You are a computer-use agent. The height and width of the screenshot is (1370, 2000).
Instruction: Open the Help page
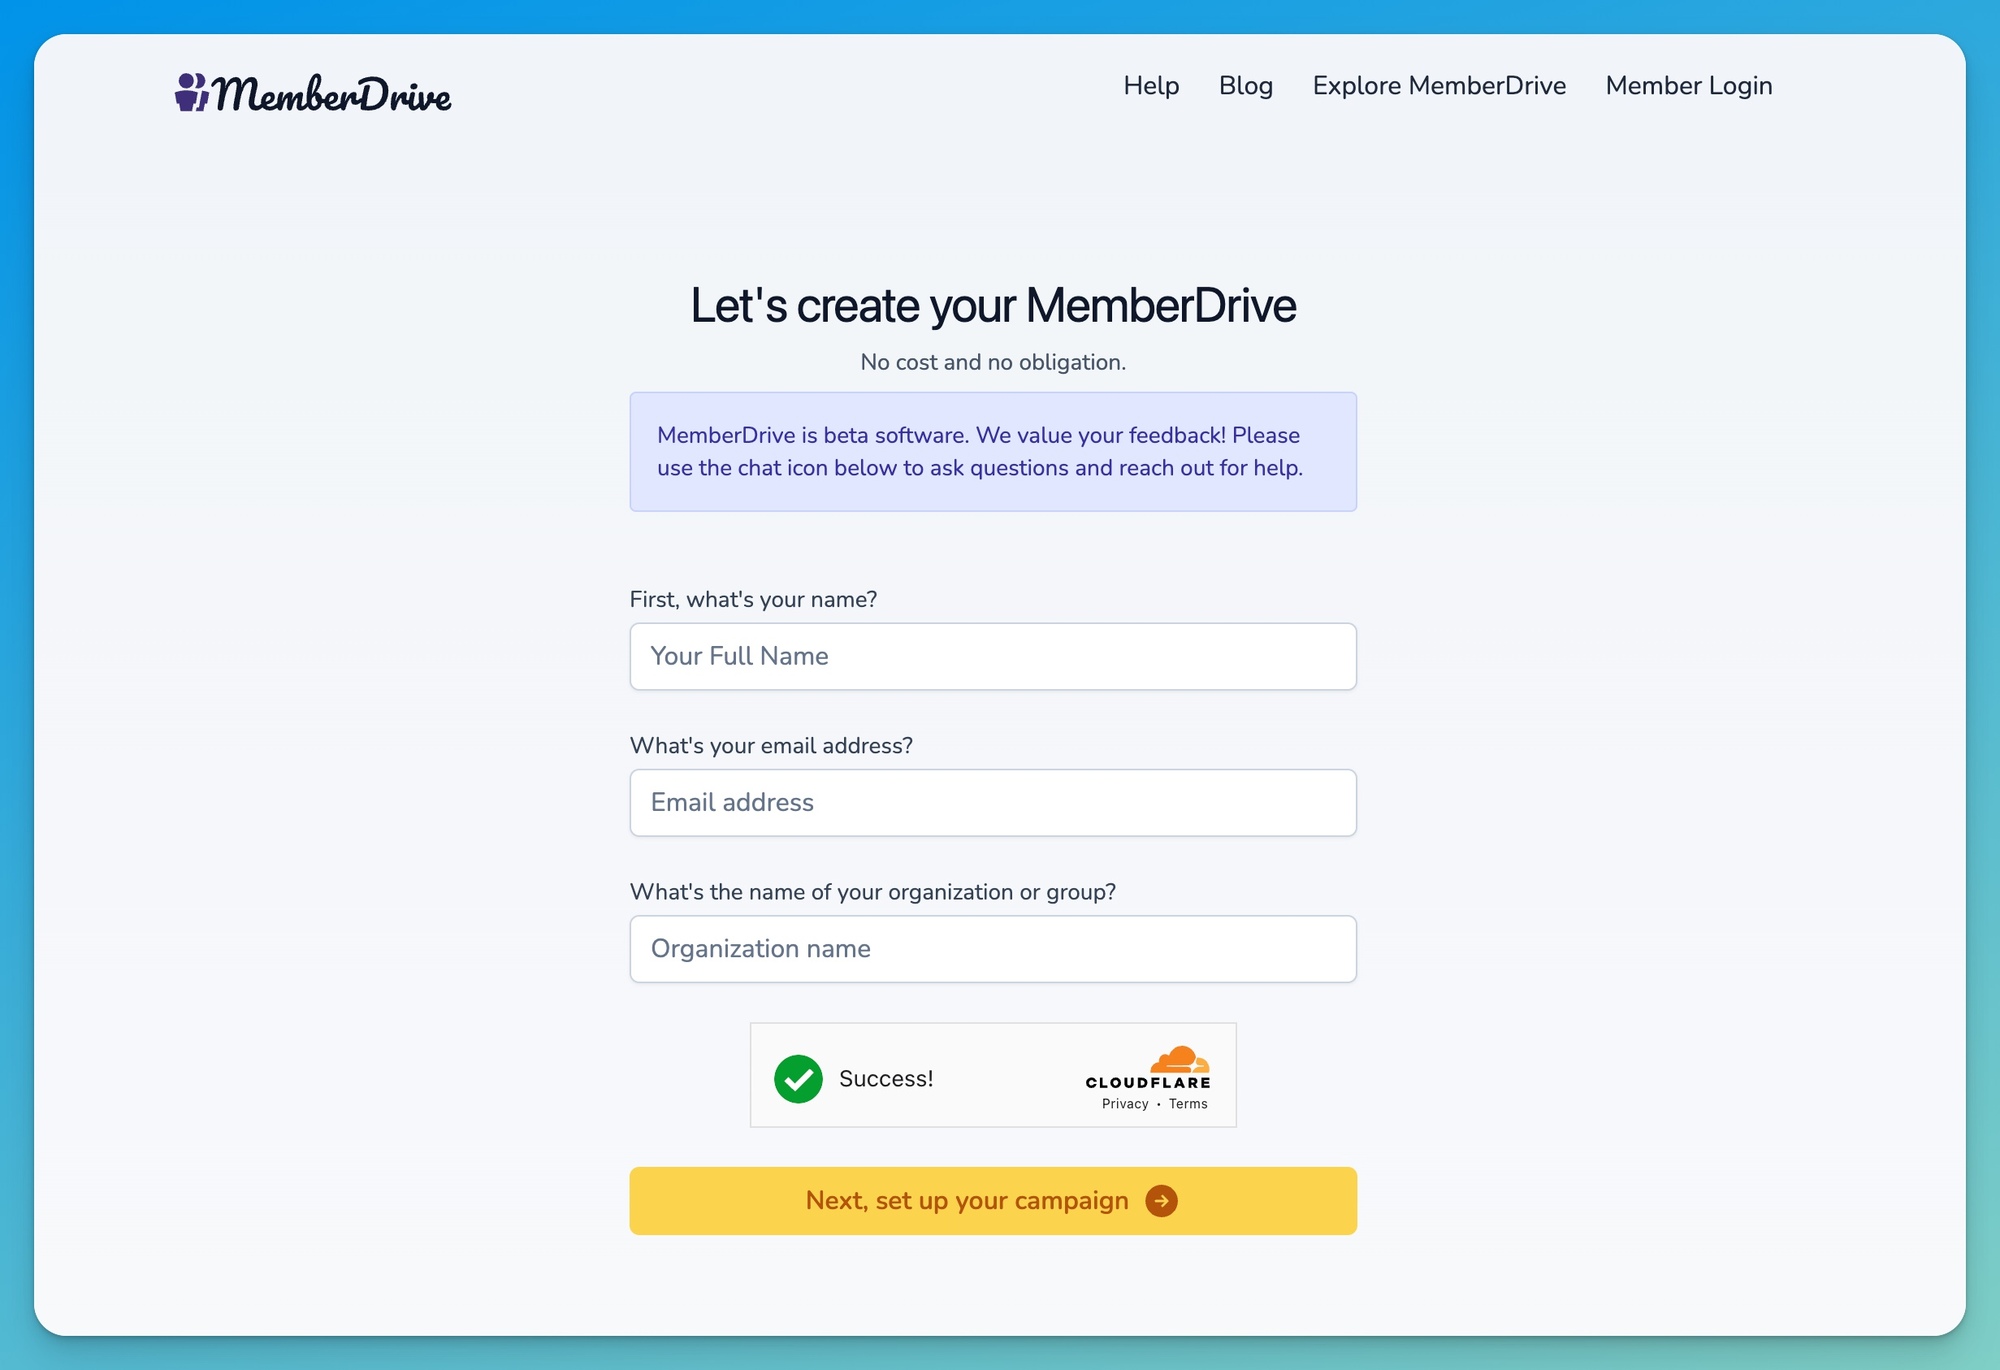click(x=1151, y=86)
